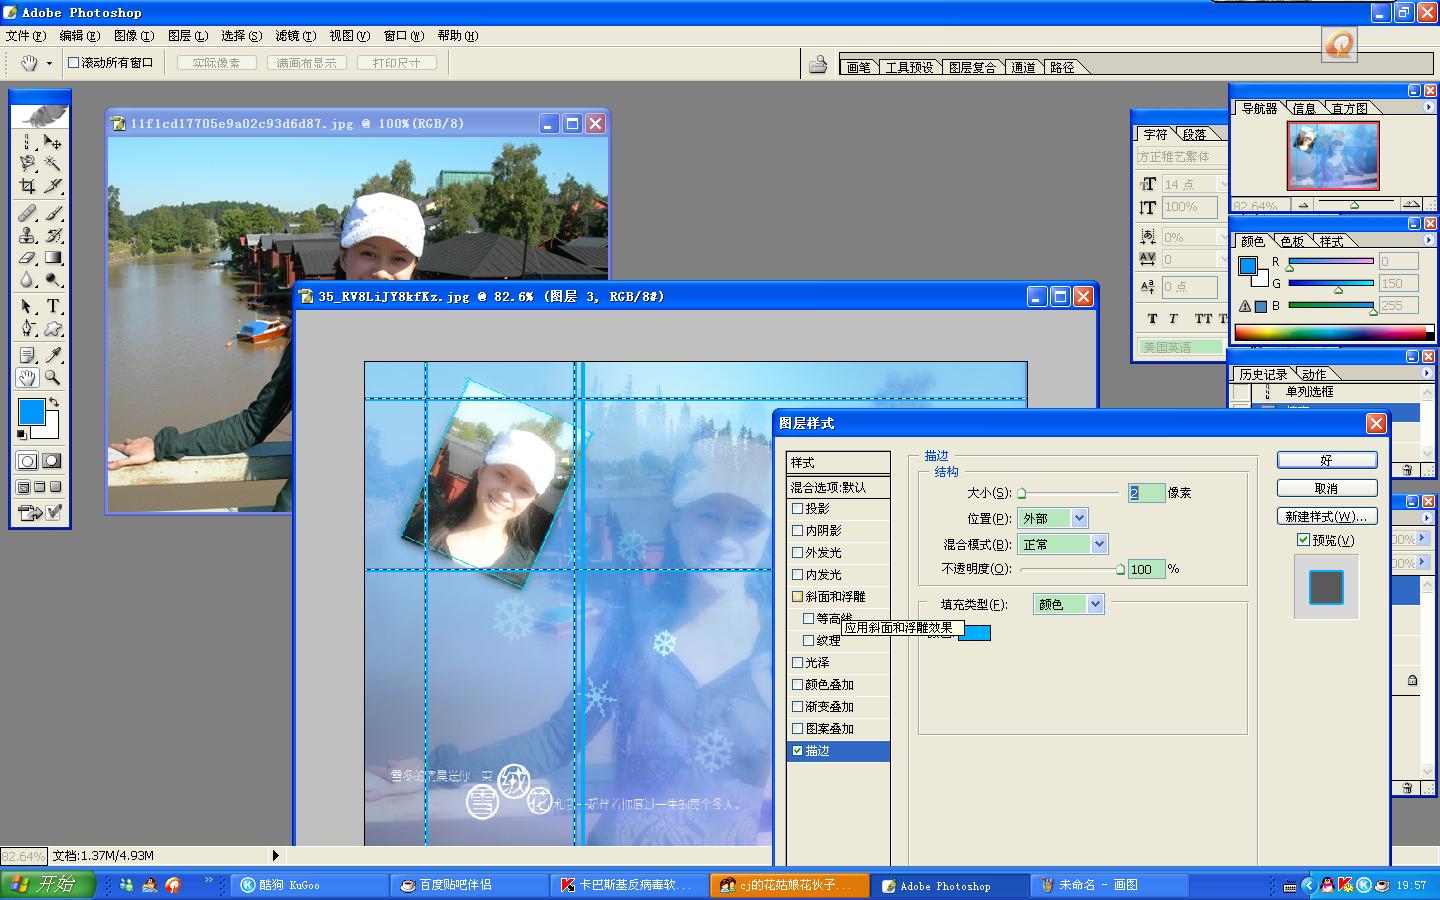Enable the 内发光 checkbox
Viewport: 1440px width, 900px height.
[x=798, y=574]
